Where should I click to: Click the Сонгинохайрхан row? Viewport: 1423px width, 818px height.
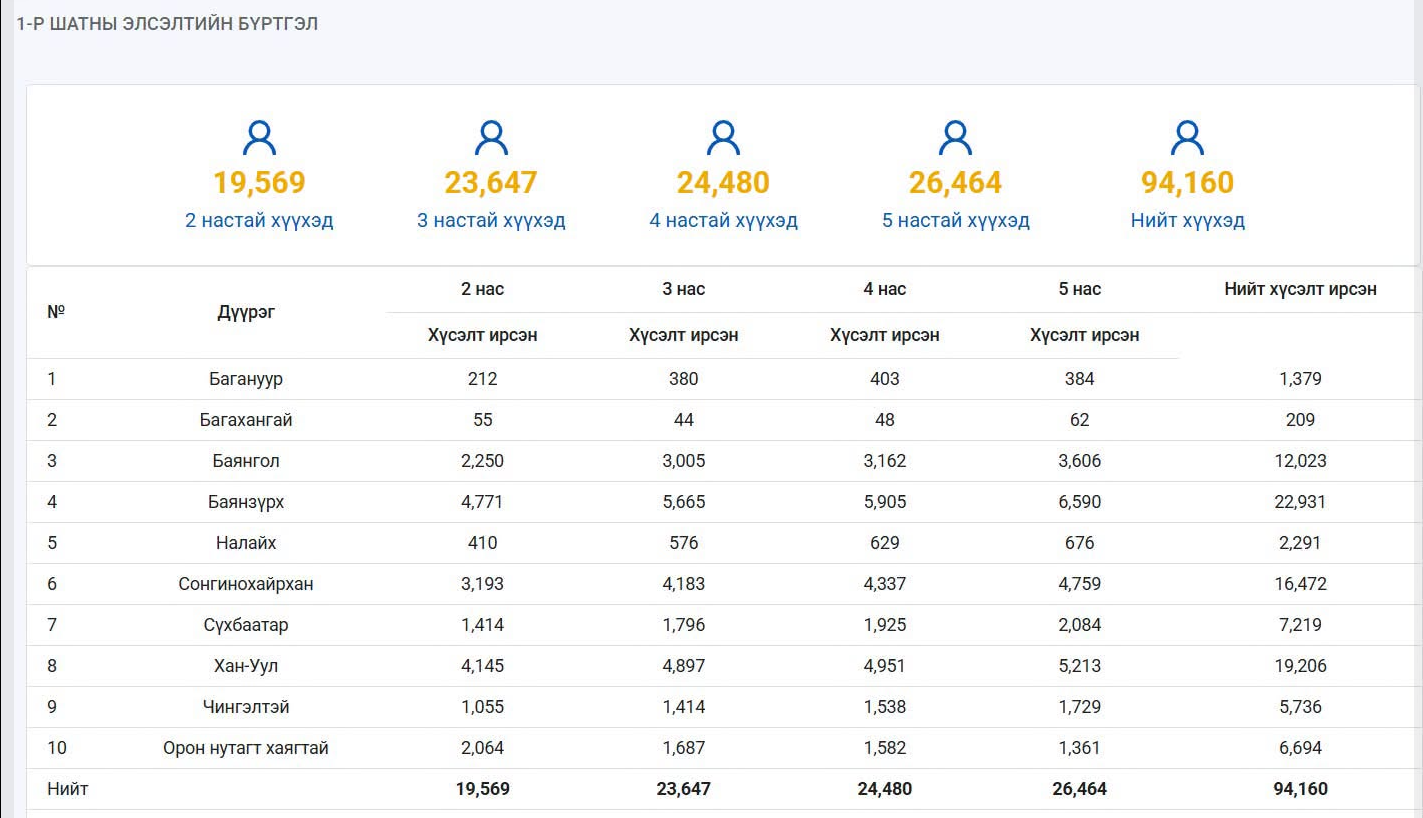(x=723, y=584)
